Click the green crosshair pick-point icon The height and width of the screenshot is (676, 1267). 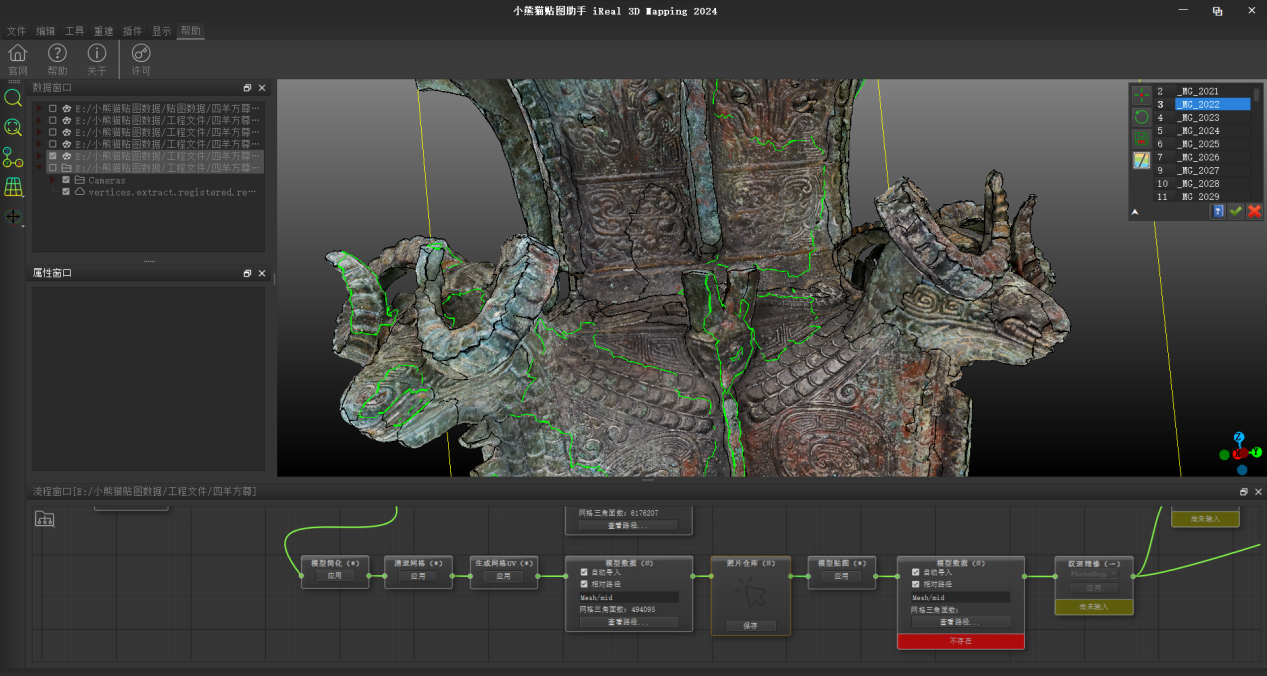tap(1141, 95)
